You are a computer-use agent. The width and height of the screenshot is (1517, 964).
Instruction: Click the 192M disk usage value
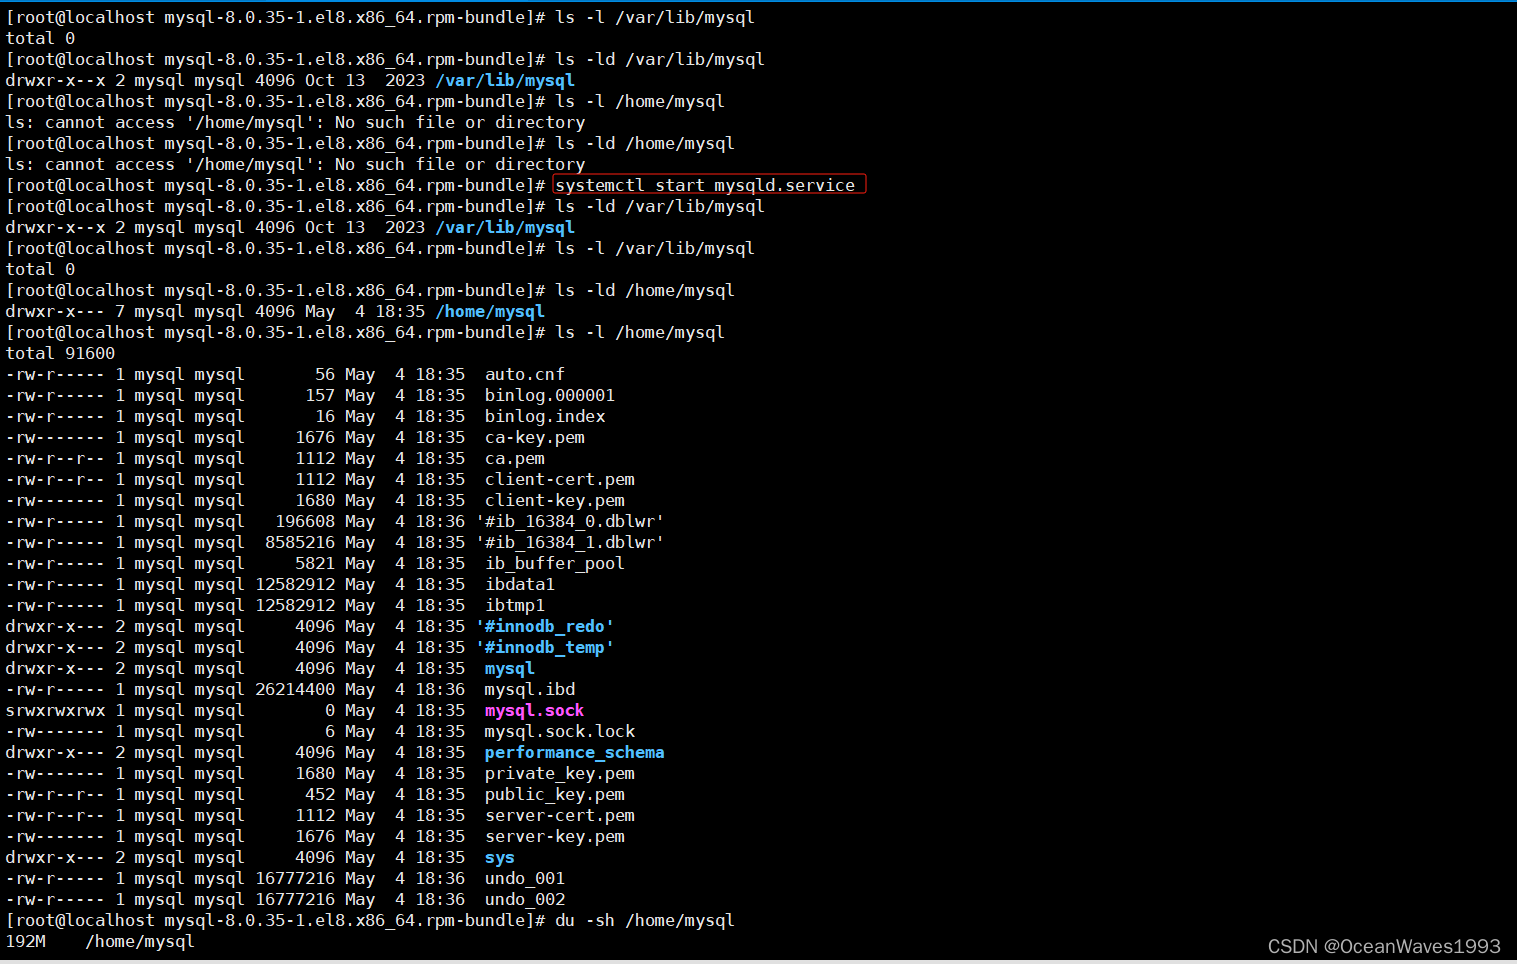coord(25,941)
